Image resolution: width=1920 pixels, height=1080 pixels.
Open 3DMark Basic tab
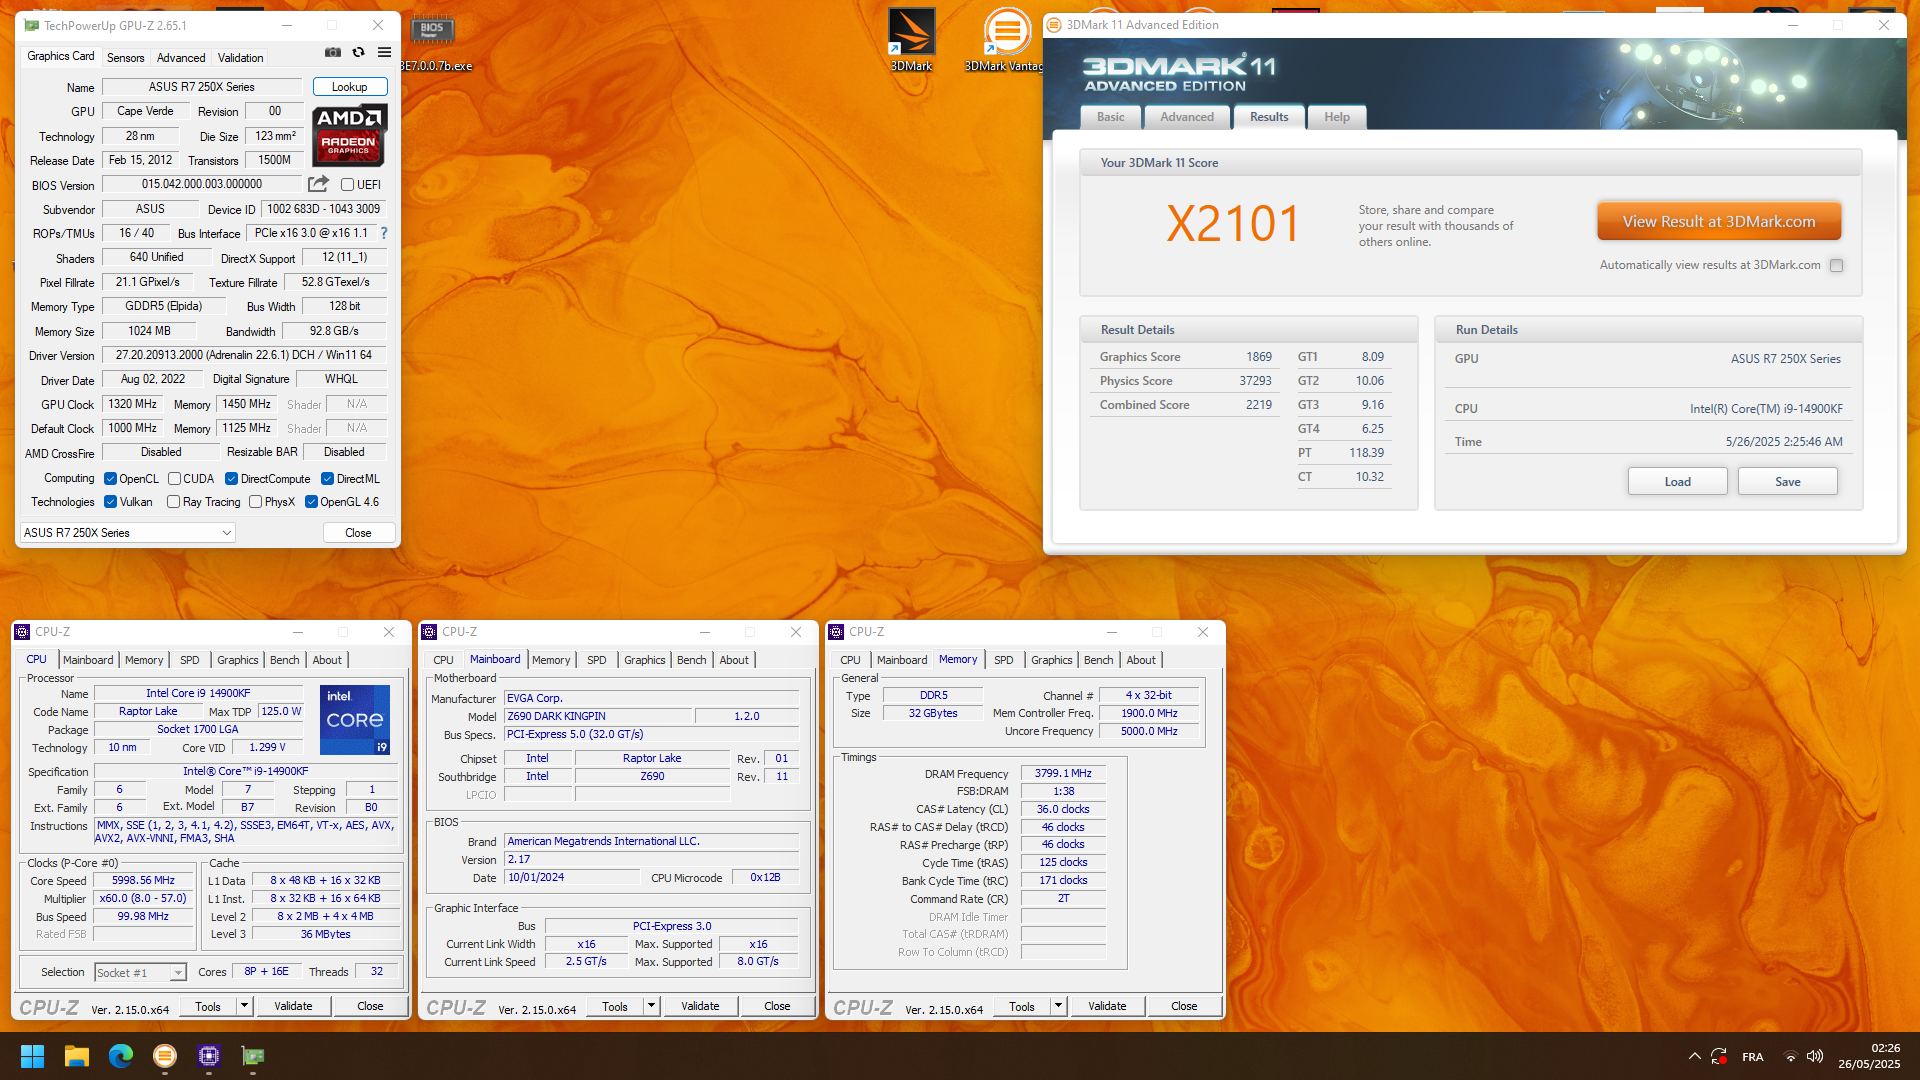coord(1110,117)
